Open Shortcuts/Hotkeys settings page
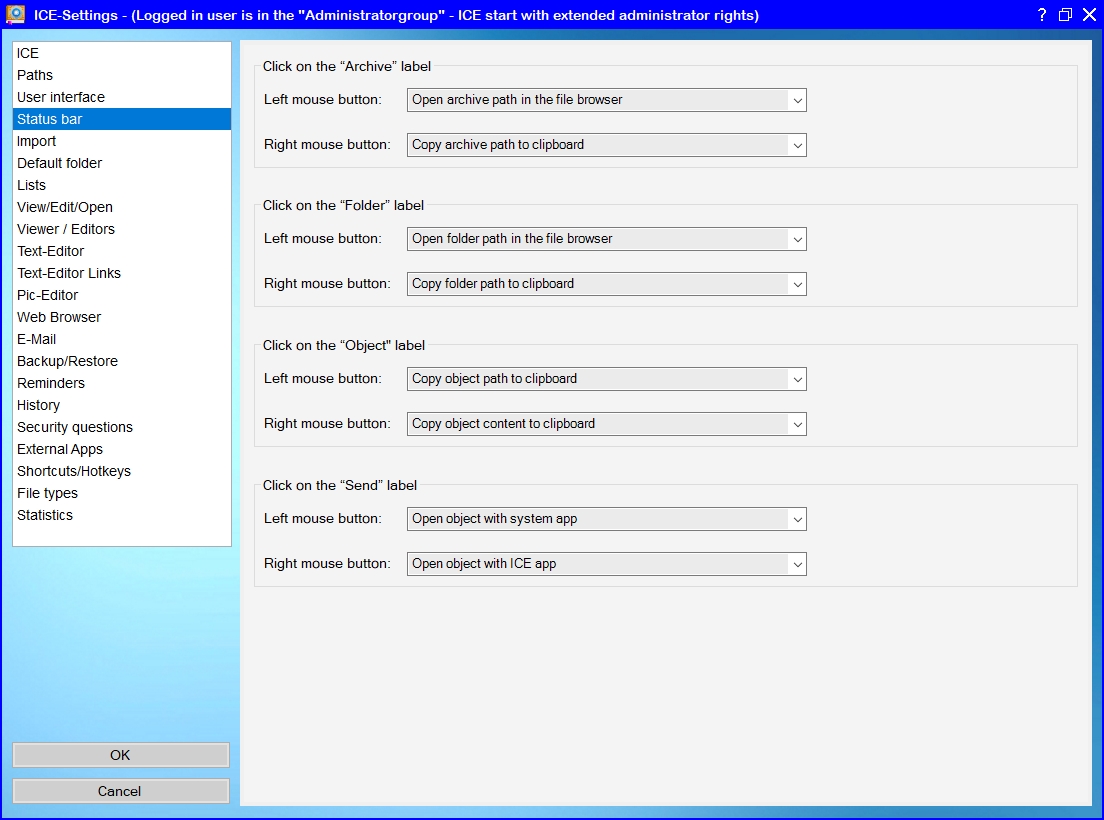Image resolution: width=1104 pixels, height=820 pixels. (x=74, y=471)
